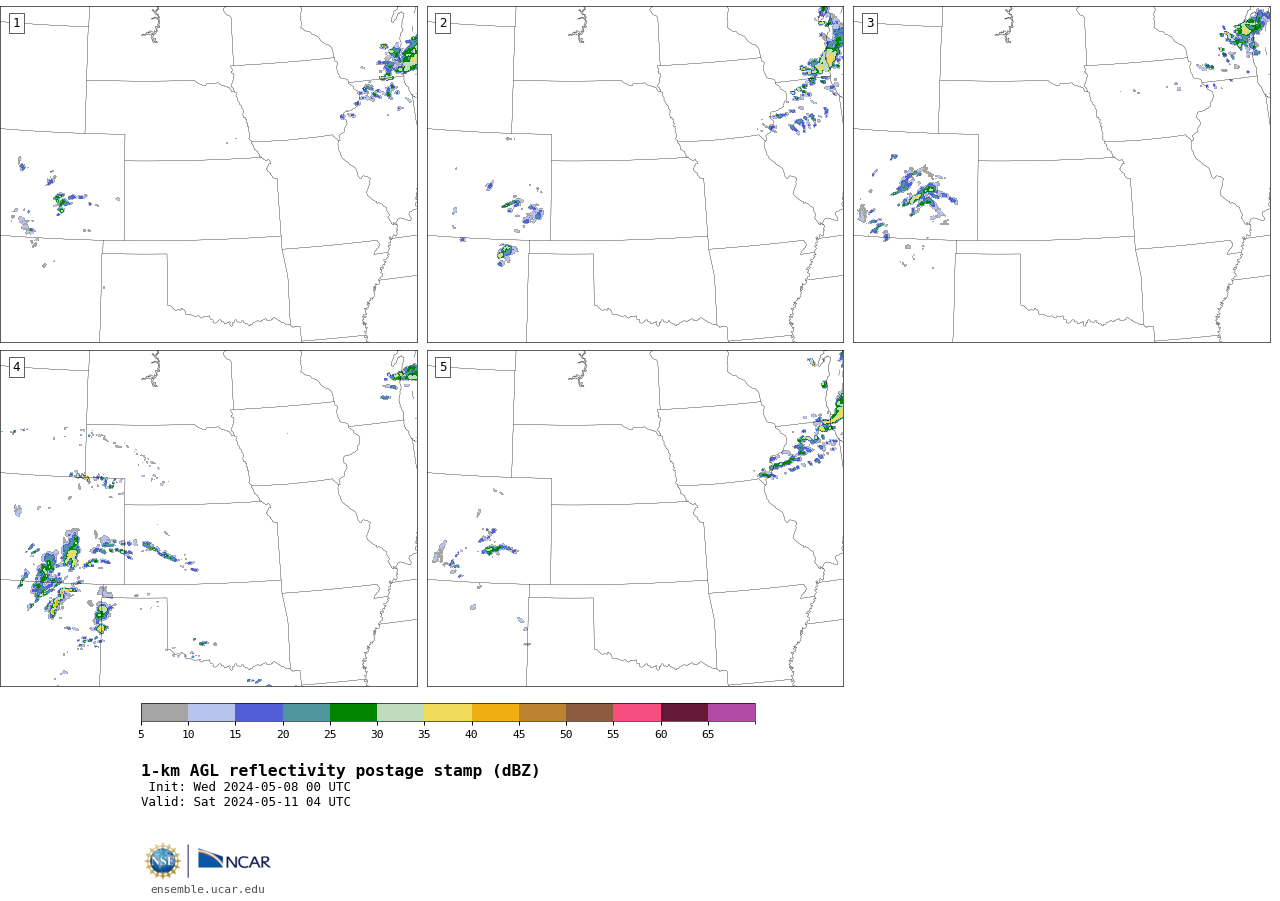Click the 'Valid: Sat 2024-05-11 04 UTC' text
Viewport: 1280px width, 901px height.
[246, 802]
